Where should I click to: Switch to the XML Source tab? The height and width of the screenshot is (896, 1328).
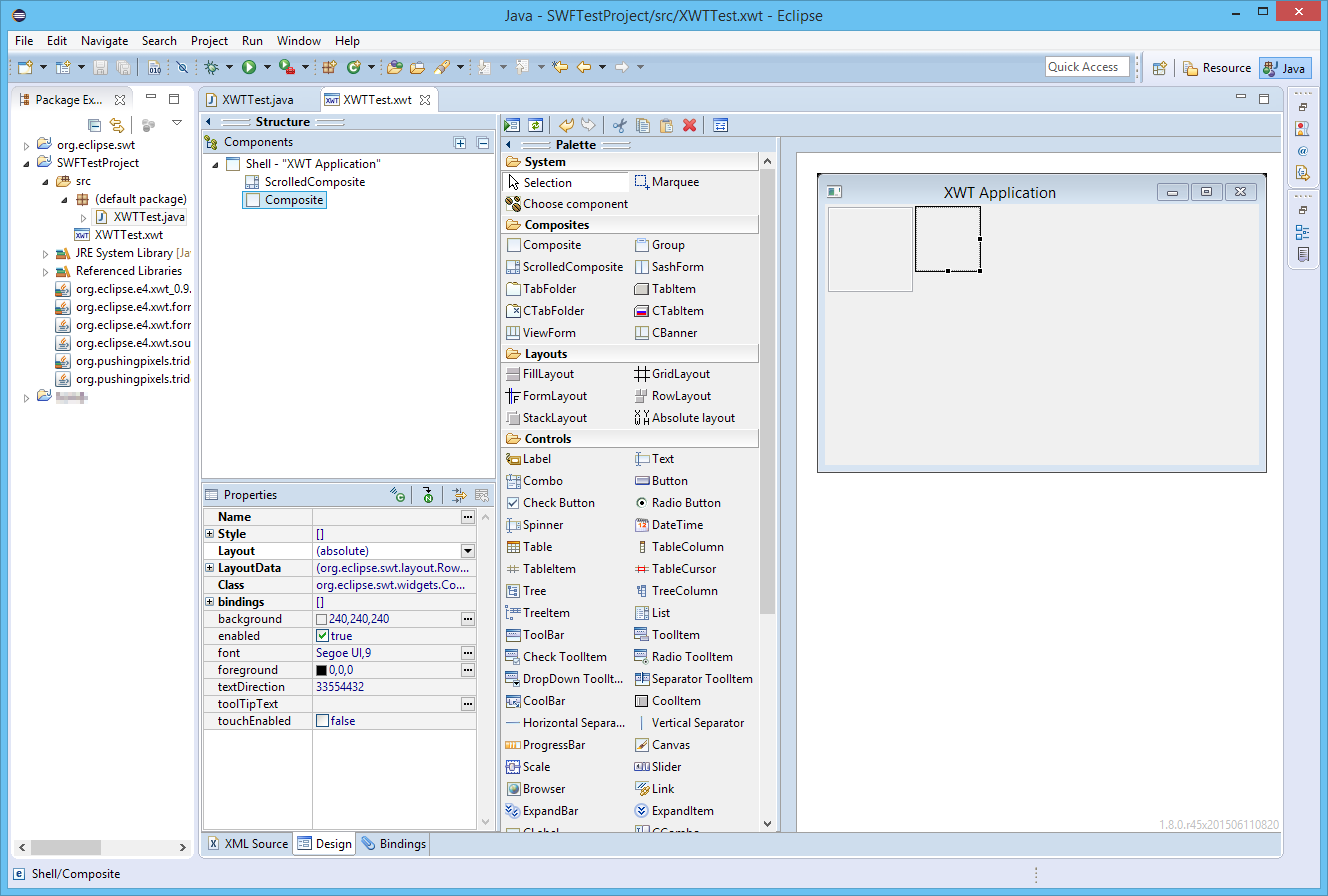click(248, 844)
